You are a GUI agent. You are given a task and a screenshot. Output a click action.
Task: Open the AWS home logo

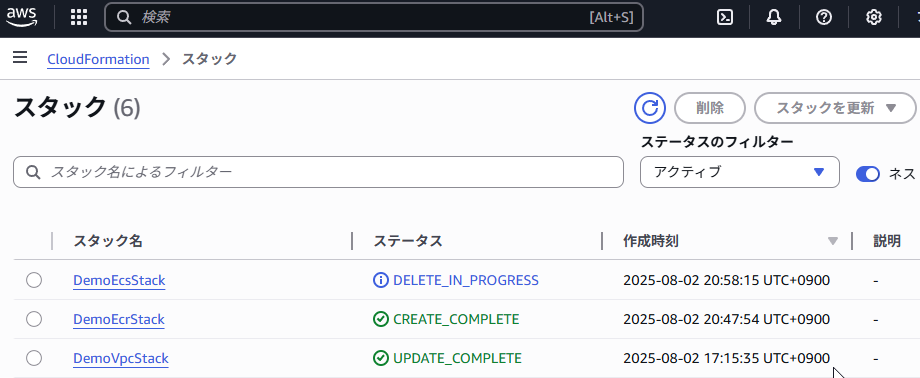[x=22, y=17]
